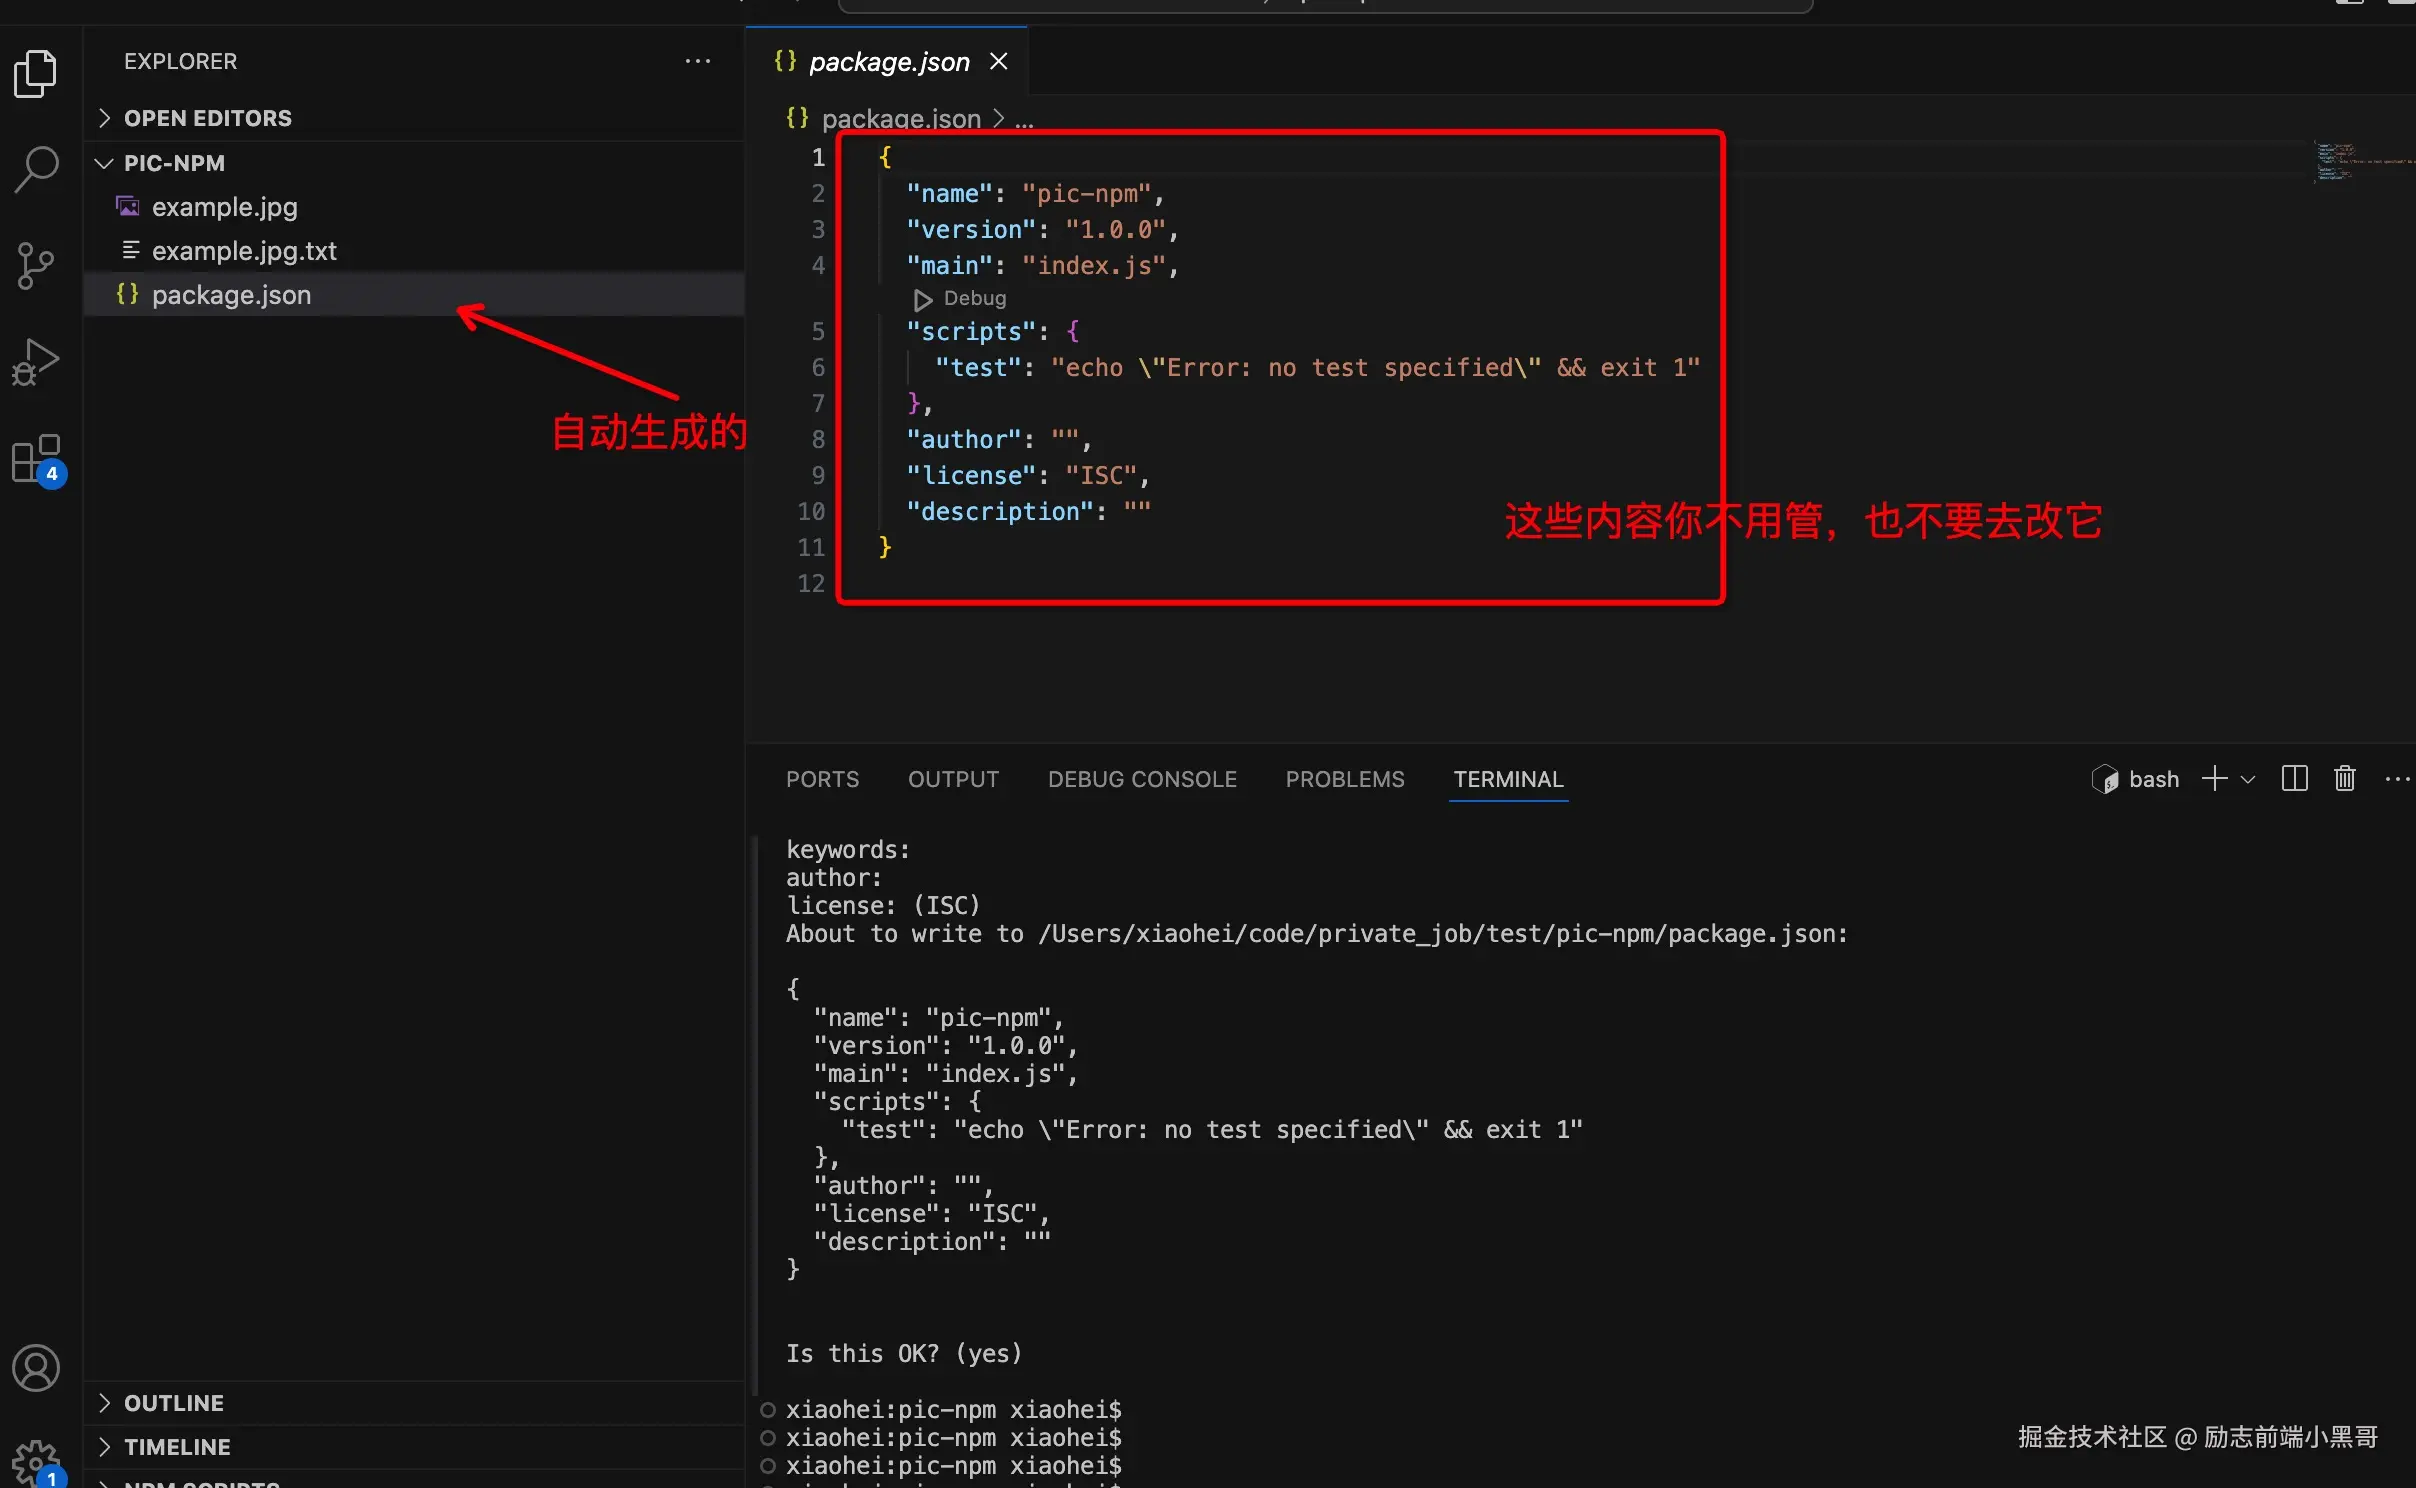Image resolution: width=2416 pixels, height=1488 pixels.
Task: Collapse the PIC-NPM folder section
Action: click(174, 163)
